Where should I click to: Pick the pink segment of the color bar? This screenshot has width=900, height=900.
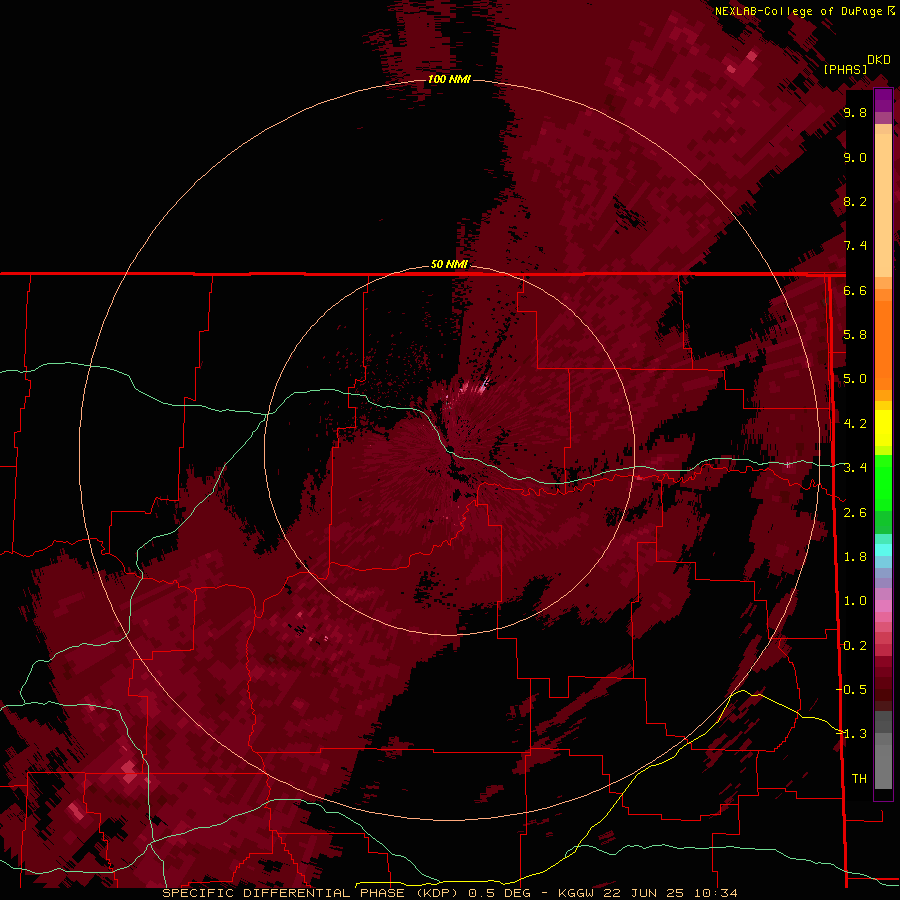pos(883,606)
